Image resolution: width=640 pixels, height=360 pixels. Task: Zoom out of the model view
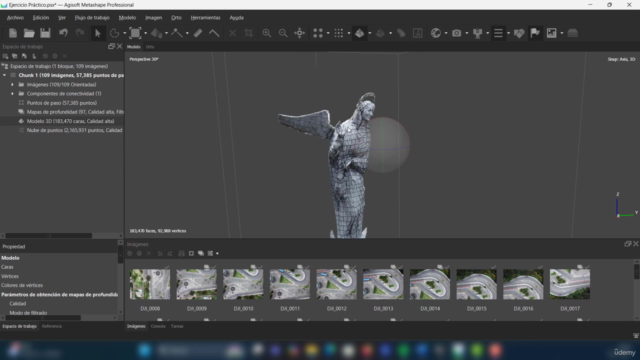pyautogui.click(x=283, y=33)
